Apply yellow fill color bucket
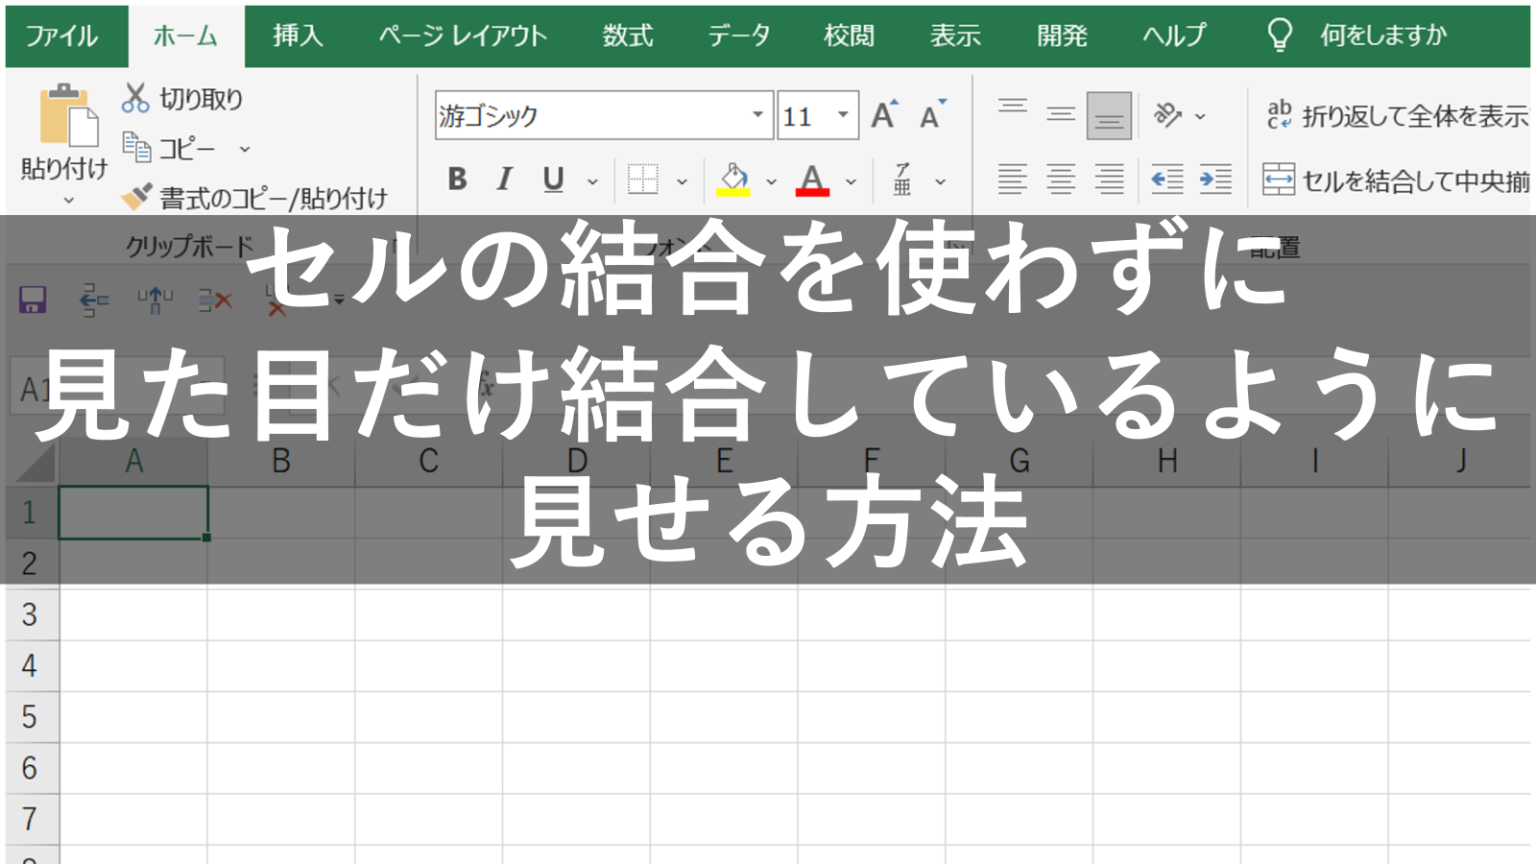1536x864 pixels. tap(733, 179)
